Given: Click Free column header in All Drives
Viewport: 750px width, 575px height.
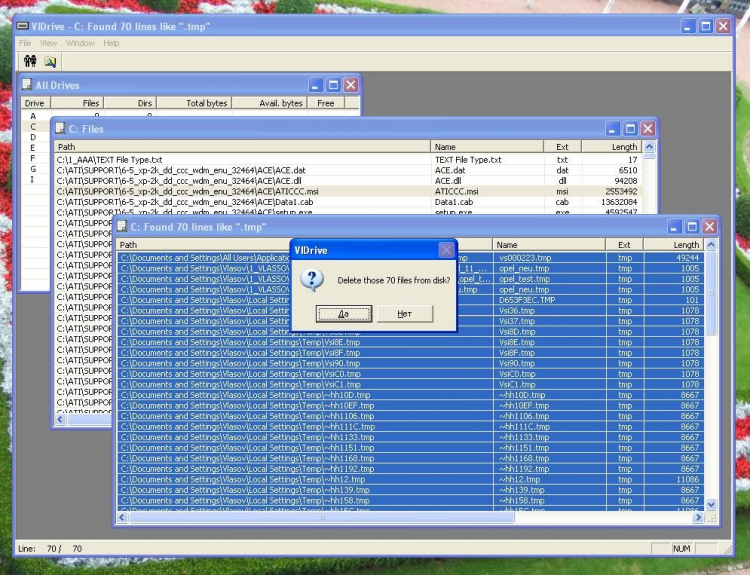Looking at the screenshot, I should tap(326, 103).
